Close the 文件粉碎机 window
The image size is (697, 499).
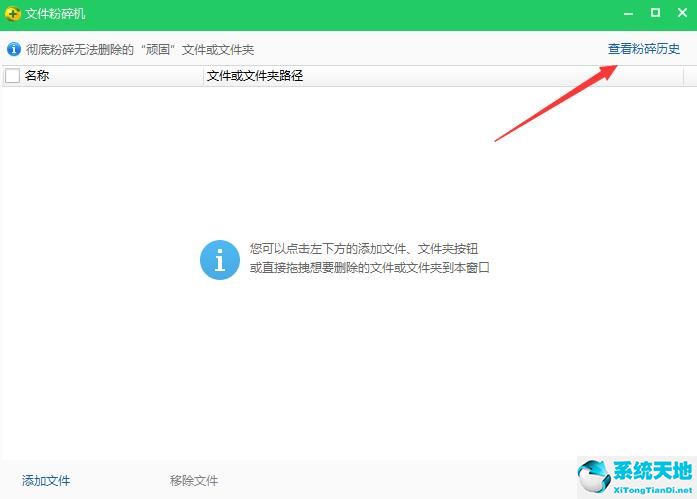682,13
